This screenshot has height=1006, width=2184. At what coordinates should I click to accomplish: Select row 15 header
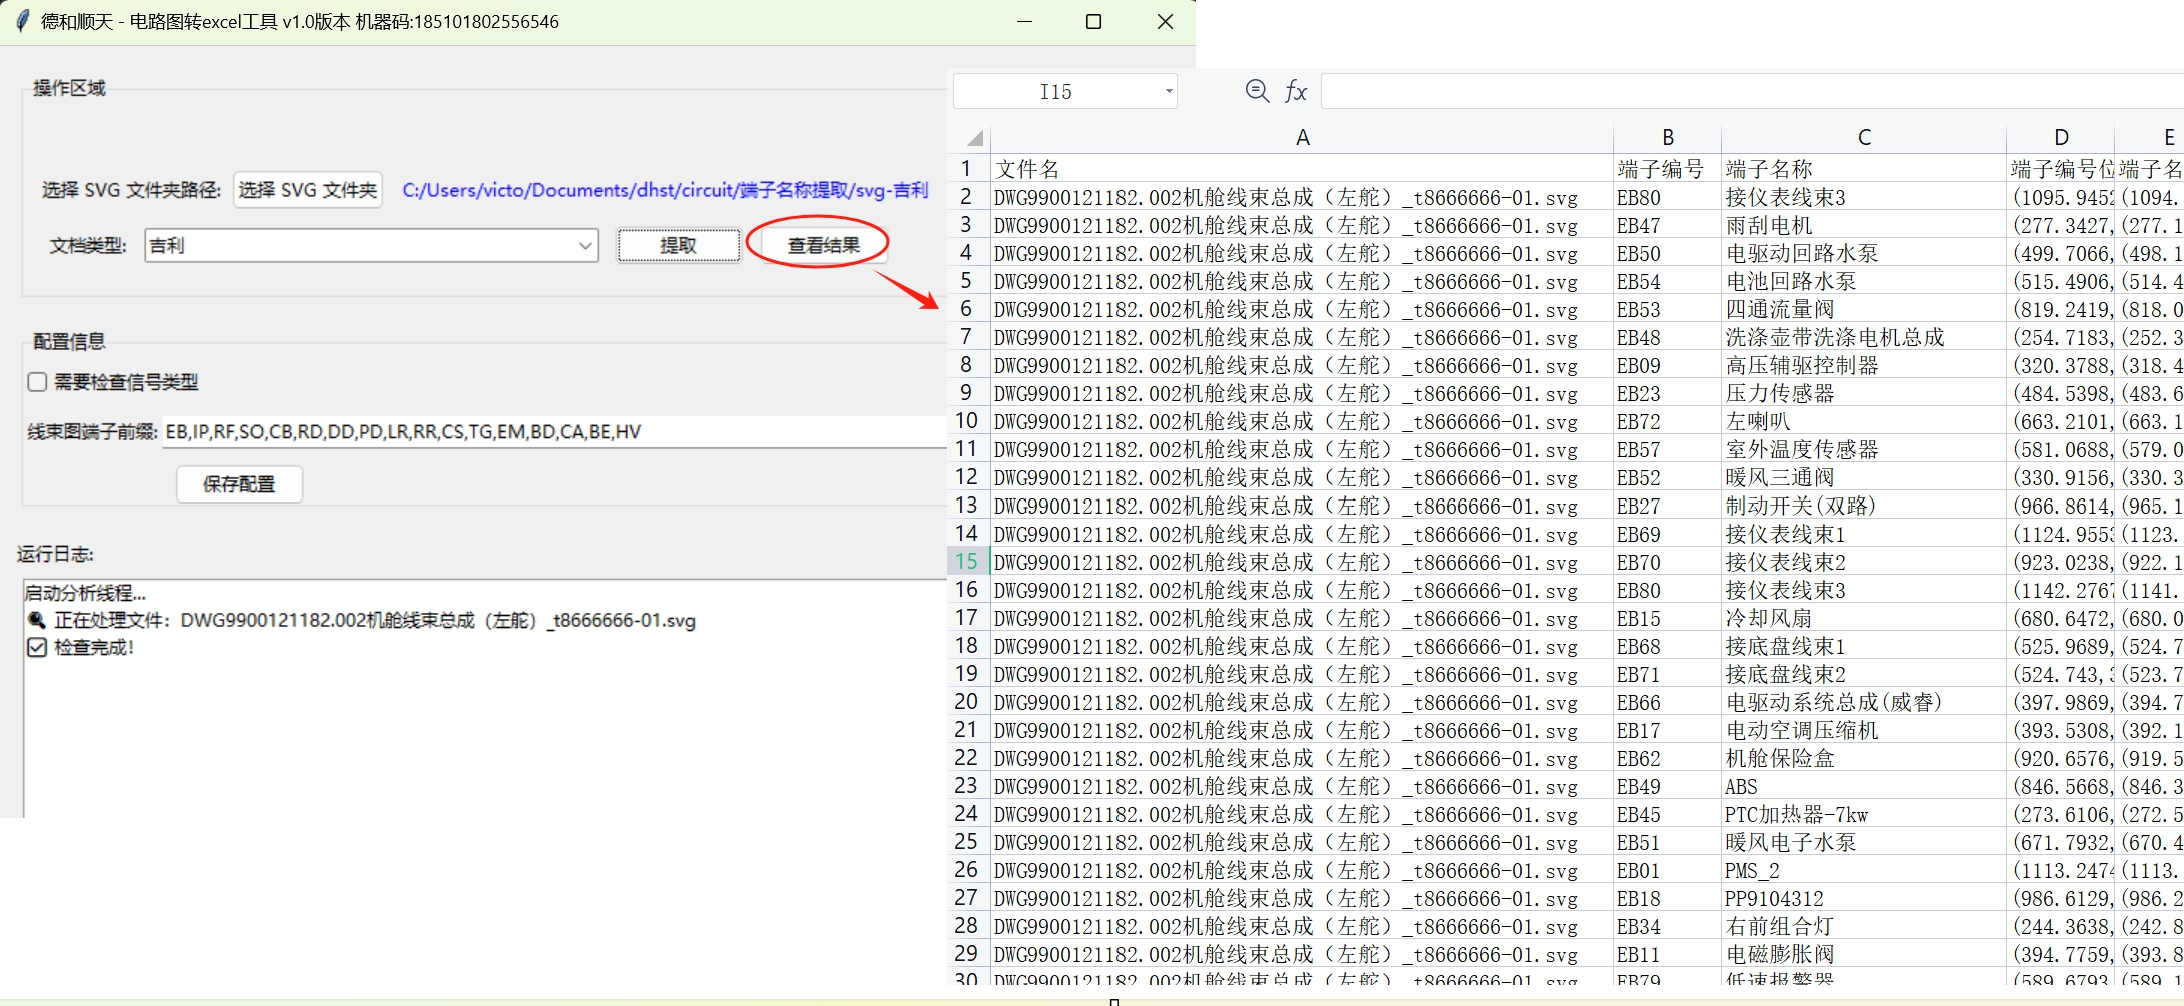click(x=966, y=562)
